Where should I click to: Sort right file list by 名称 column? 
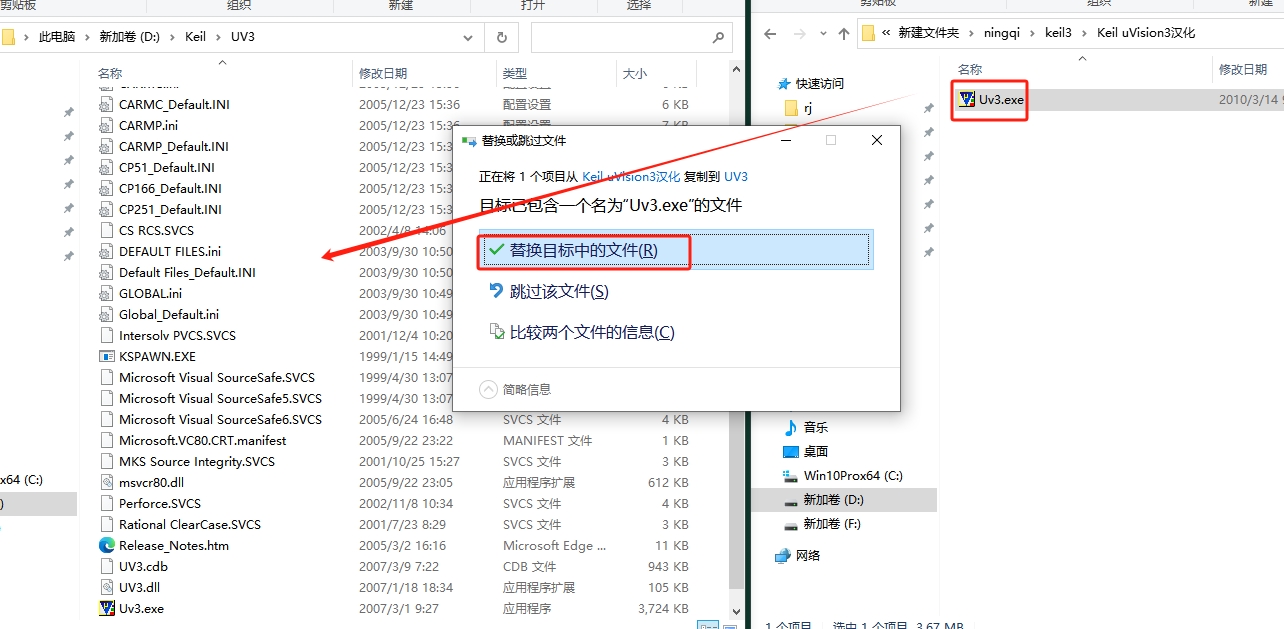(x=970, y=69)
